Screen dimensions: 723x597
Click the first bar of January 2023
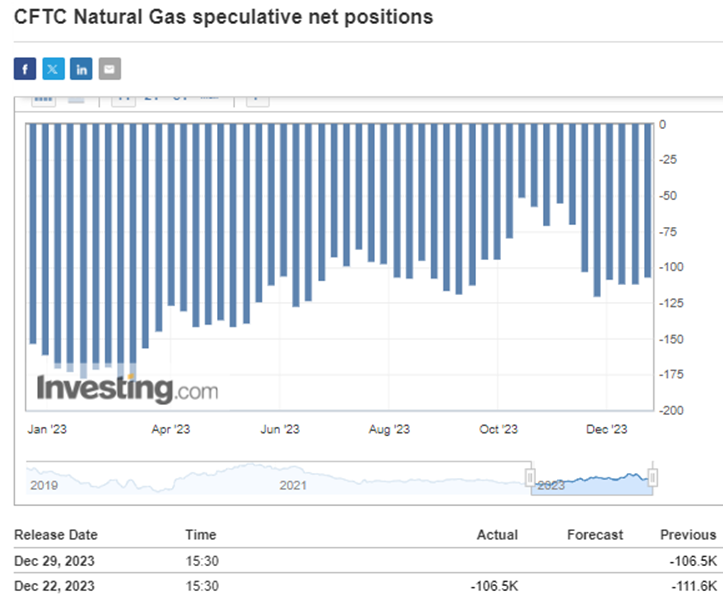pyautogui.click(x=33, y=233)
